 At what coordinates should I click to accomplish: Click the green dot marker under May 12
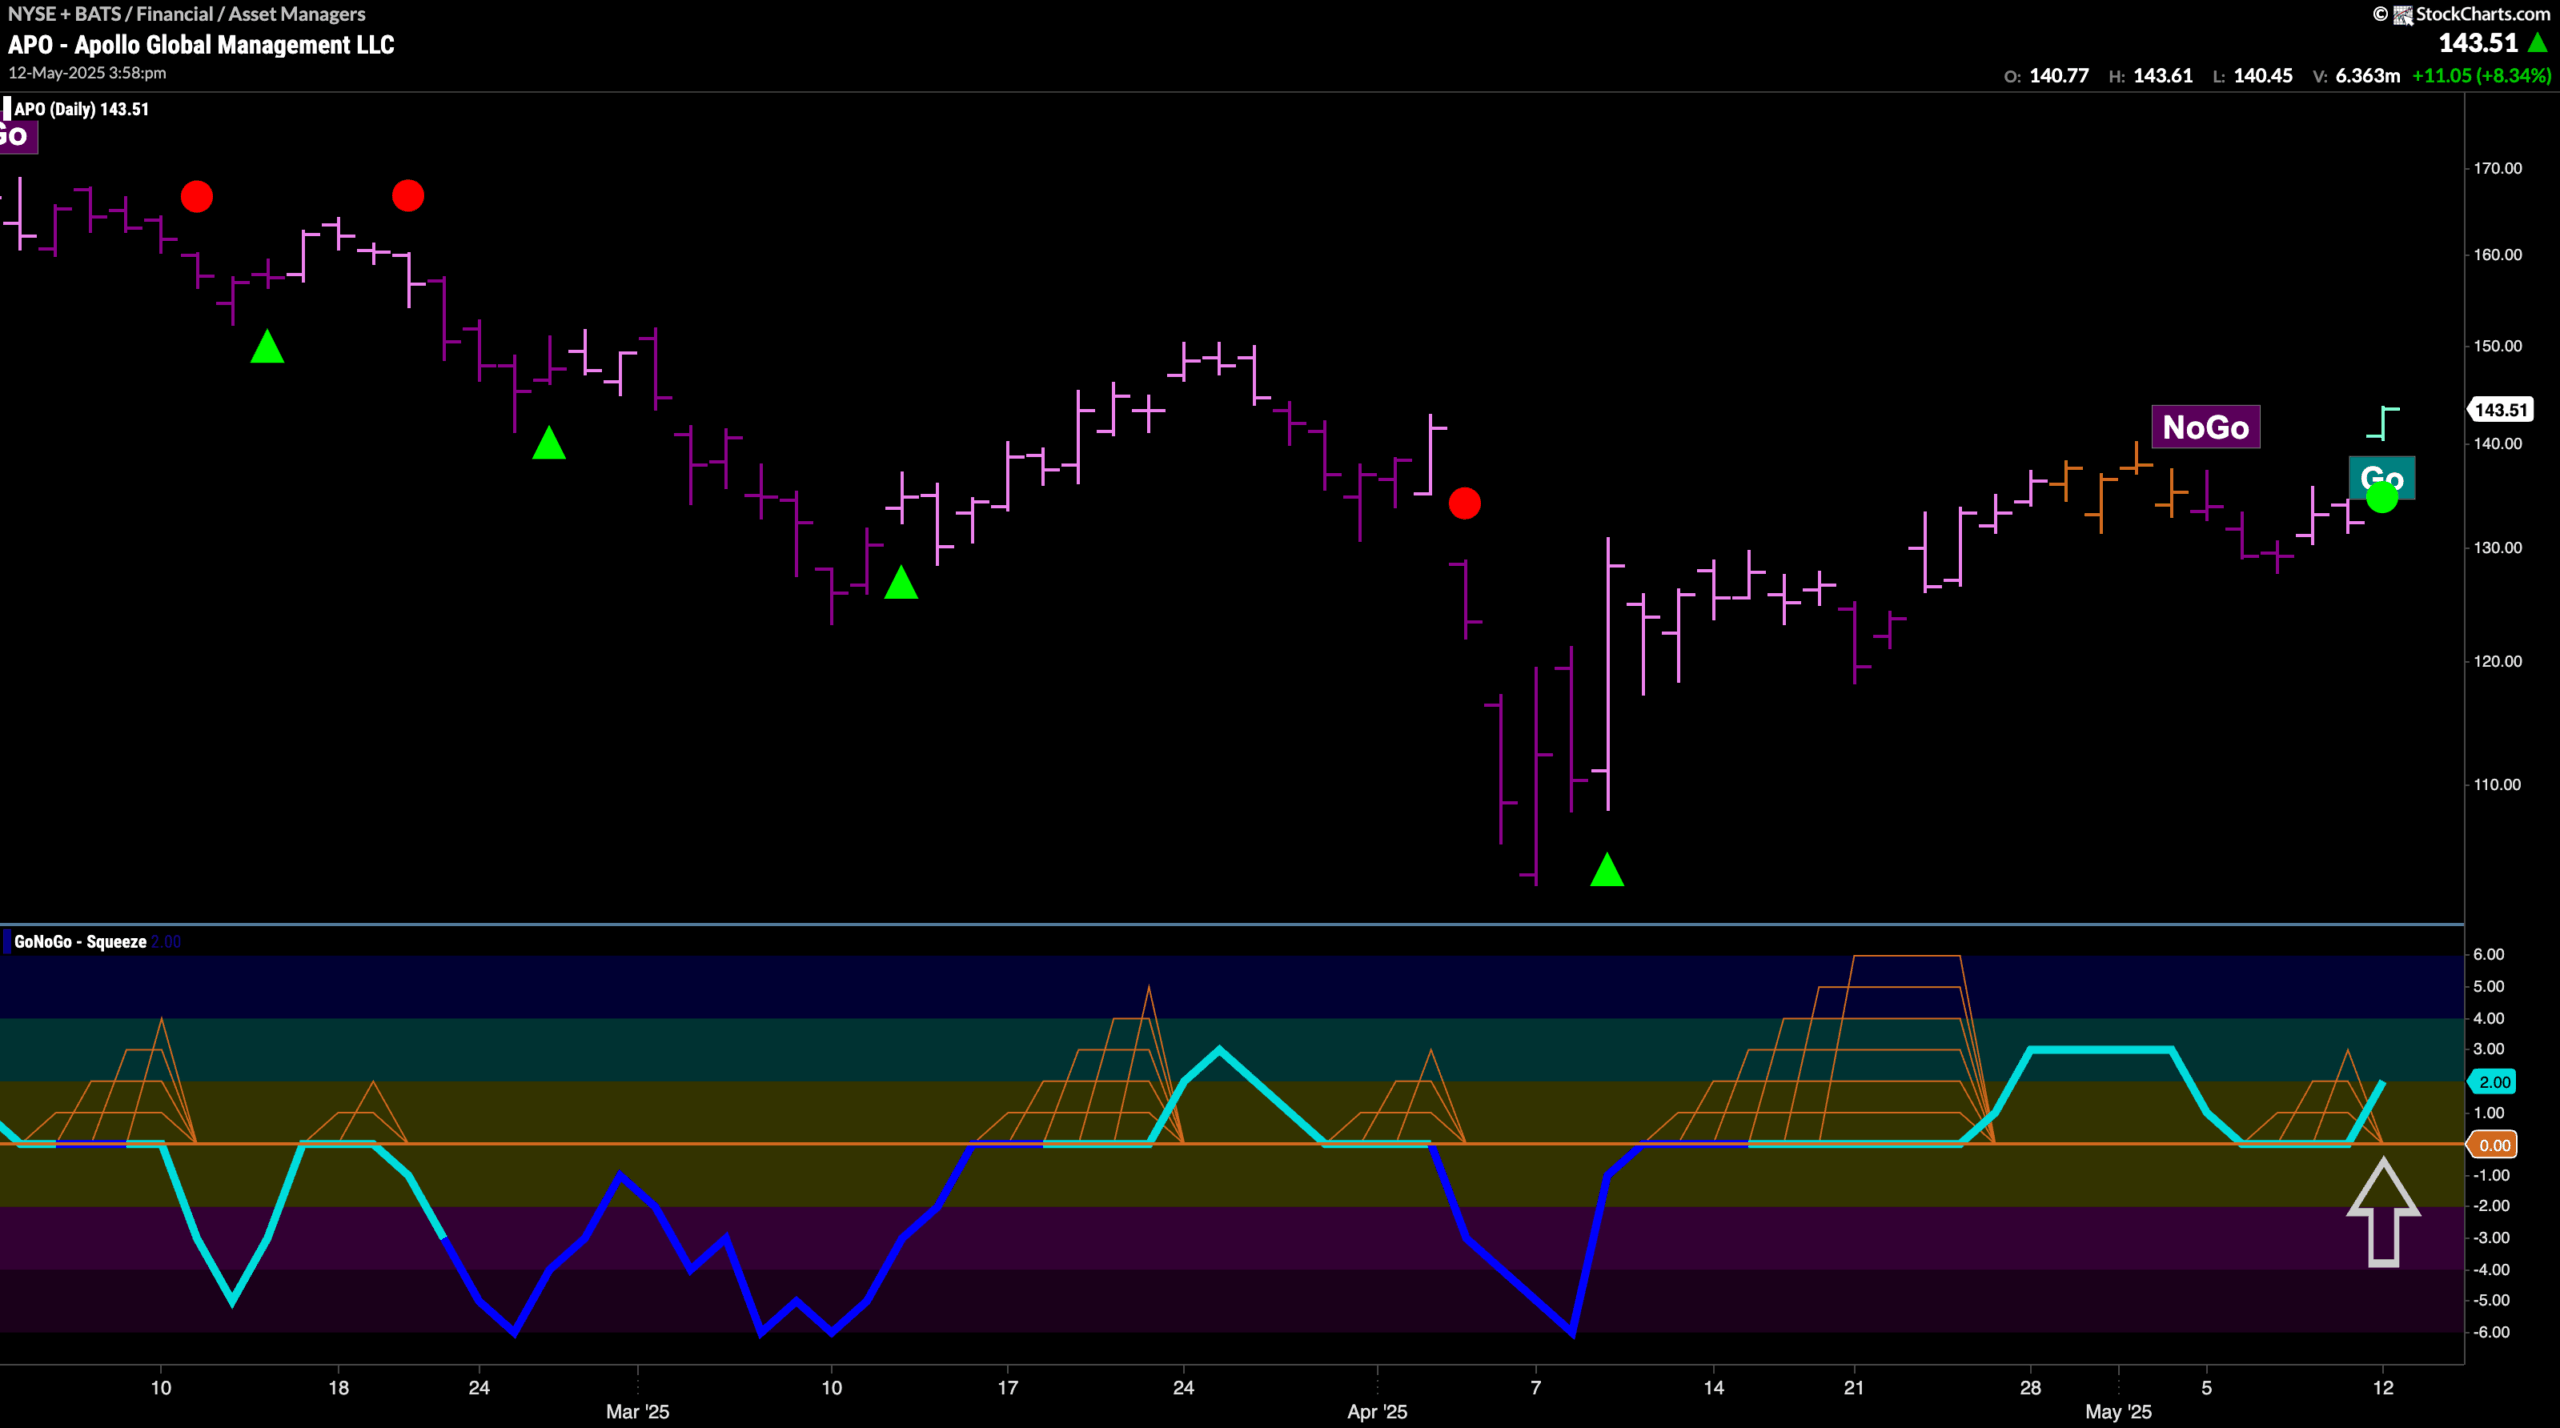coord(2383,498)
